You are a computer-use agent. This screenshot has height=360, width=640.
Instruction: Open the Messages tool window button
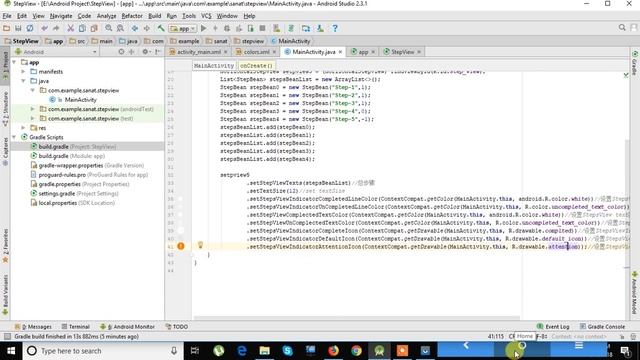[x=33, y=327]
